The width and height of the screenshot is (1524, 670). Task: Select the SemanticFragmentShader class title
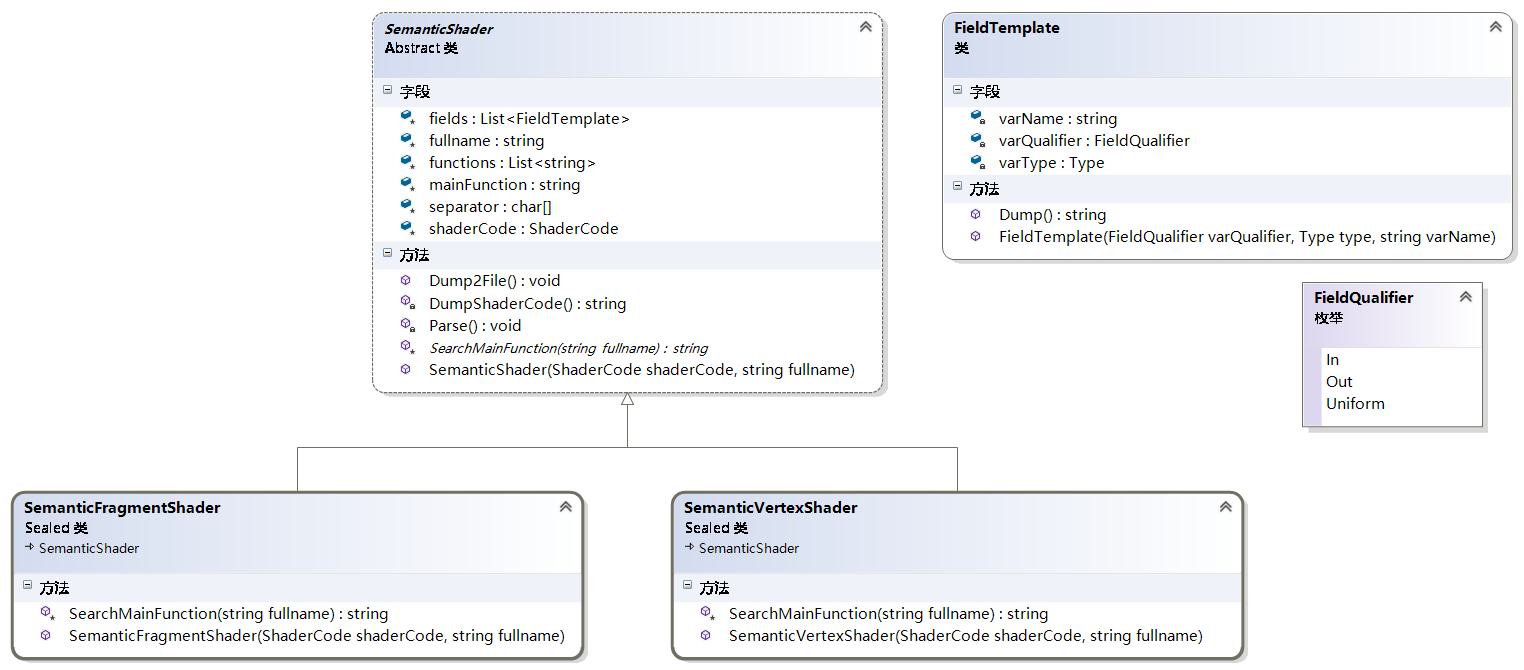122,508
